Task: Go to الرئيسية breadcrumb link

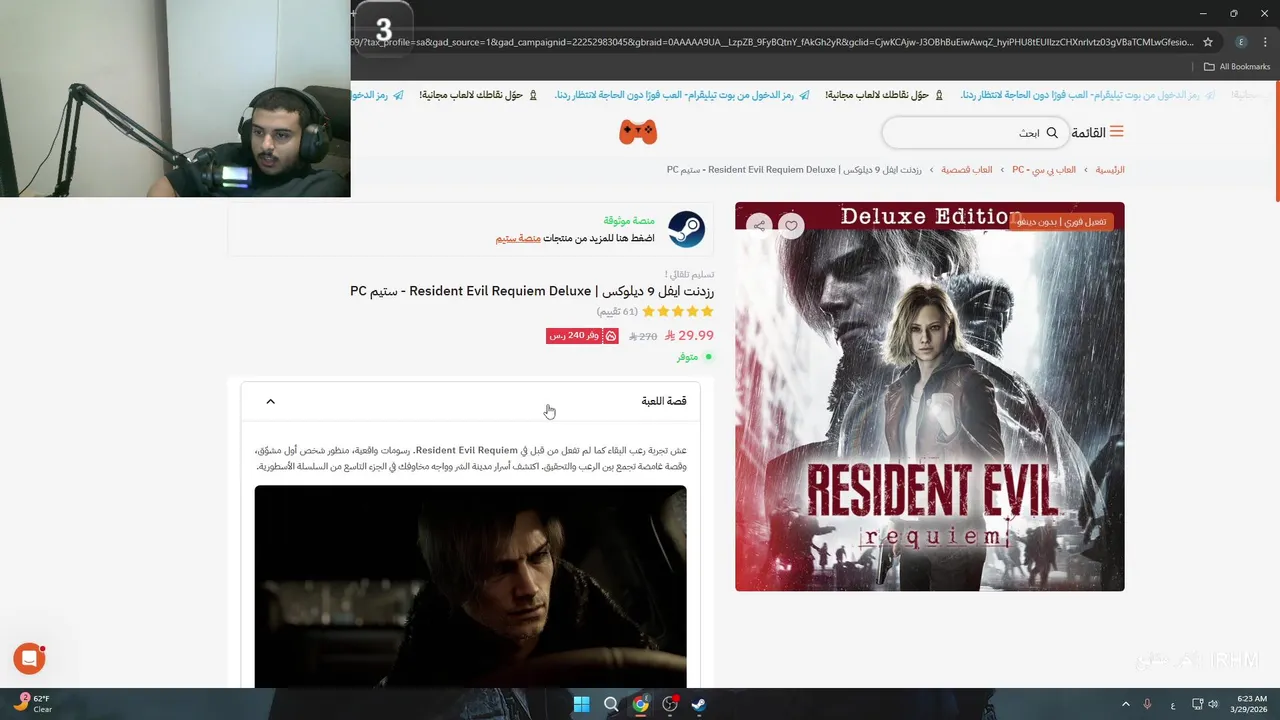Action: click(1110, 170)
